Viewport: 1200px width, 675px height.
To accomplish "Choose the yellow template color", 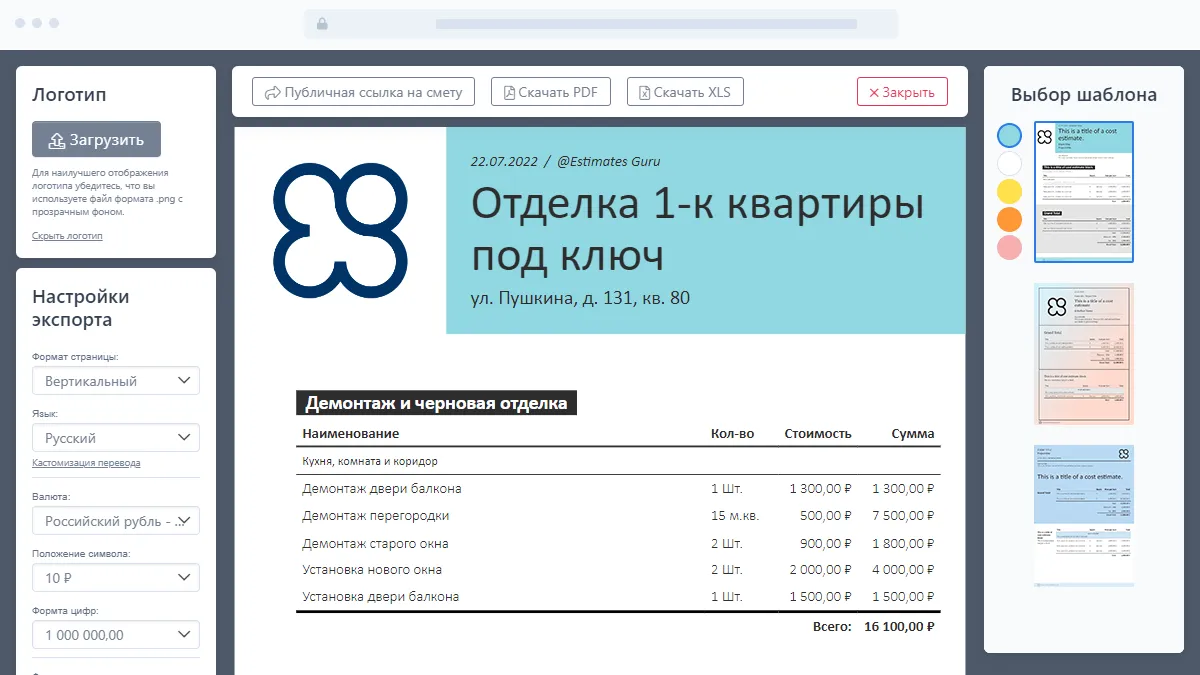I will (1010, 191).
